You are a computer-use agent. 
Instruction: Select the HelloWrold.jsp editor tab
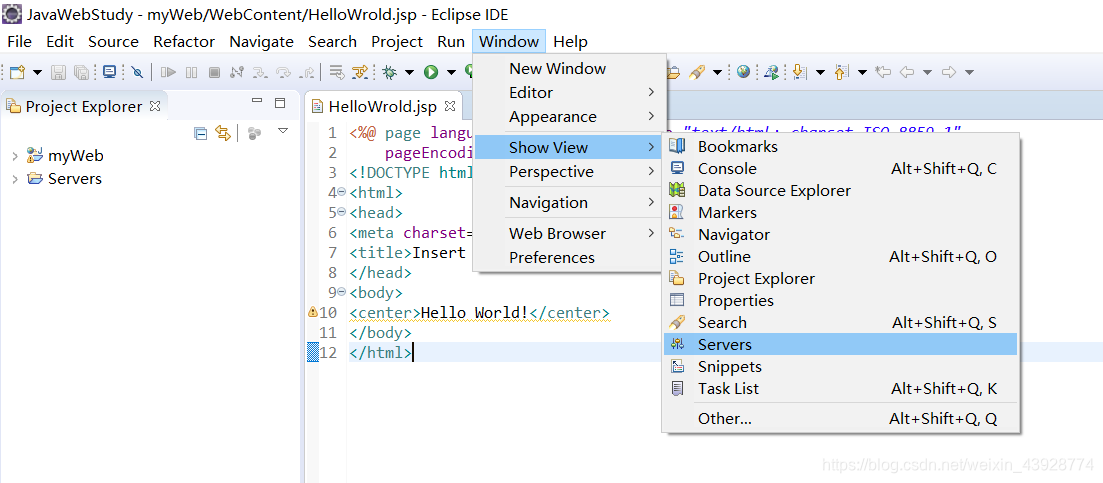click(x=383, y=107)
